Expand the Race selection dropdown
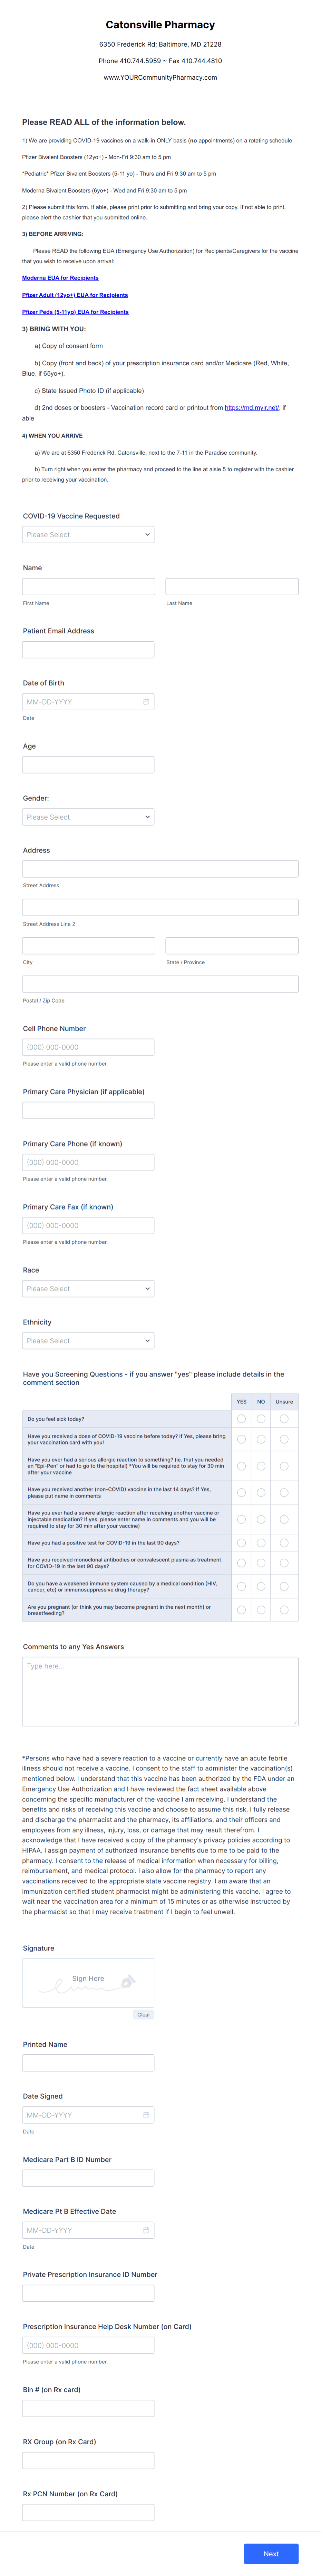The image size is (321, 2576). (x=88, y=1288)
